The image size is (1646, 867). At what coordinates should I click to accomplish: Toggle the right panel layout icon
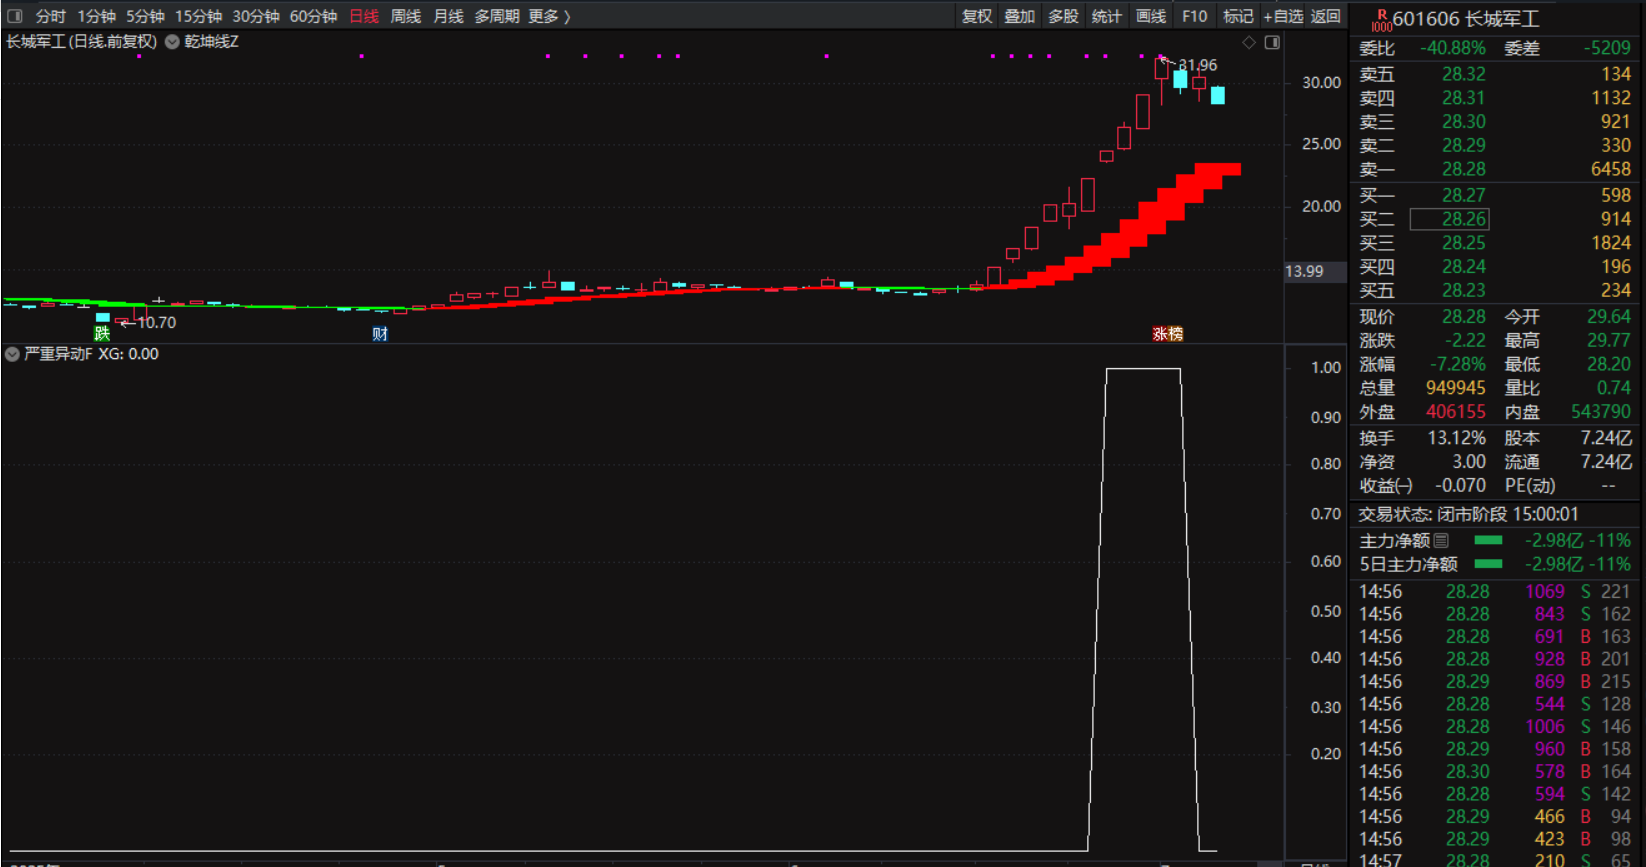point(1272,42)
